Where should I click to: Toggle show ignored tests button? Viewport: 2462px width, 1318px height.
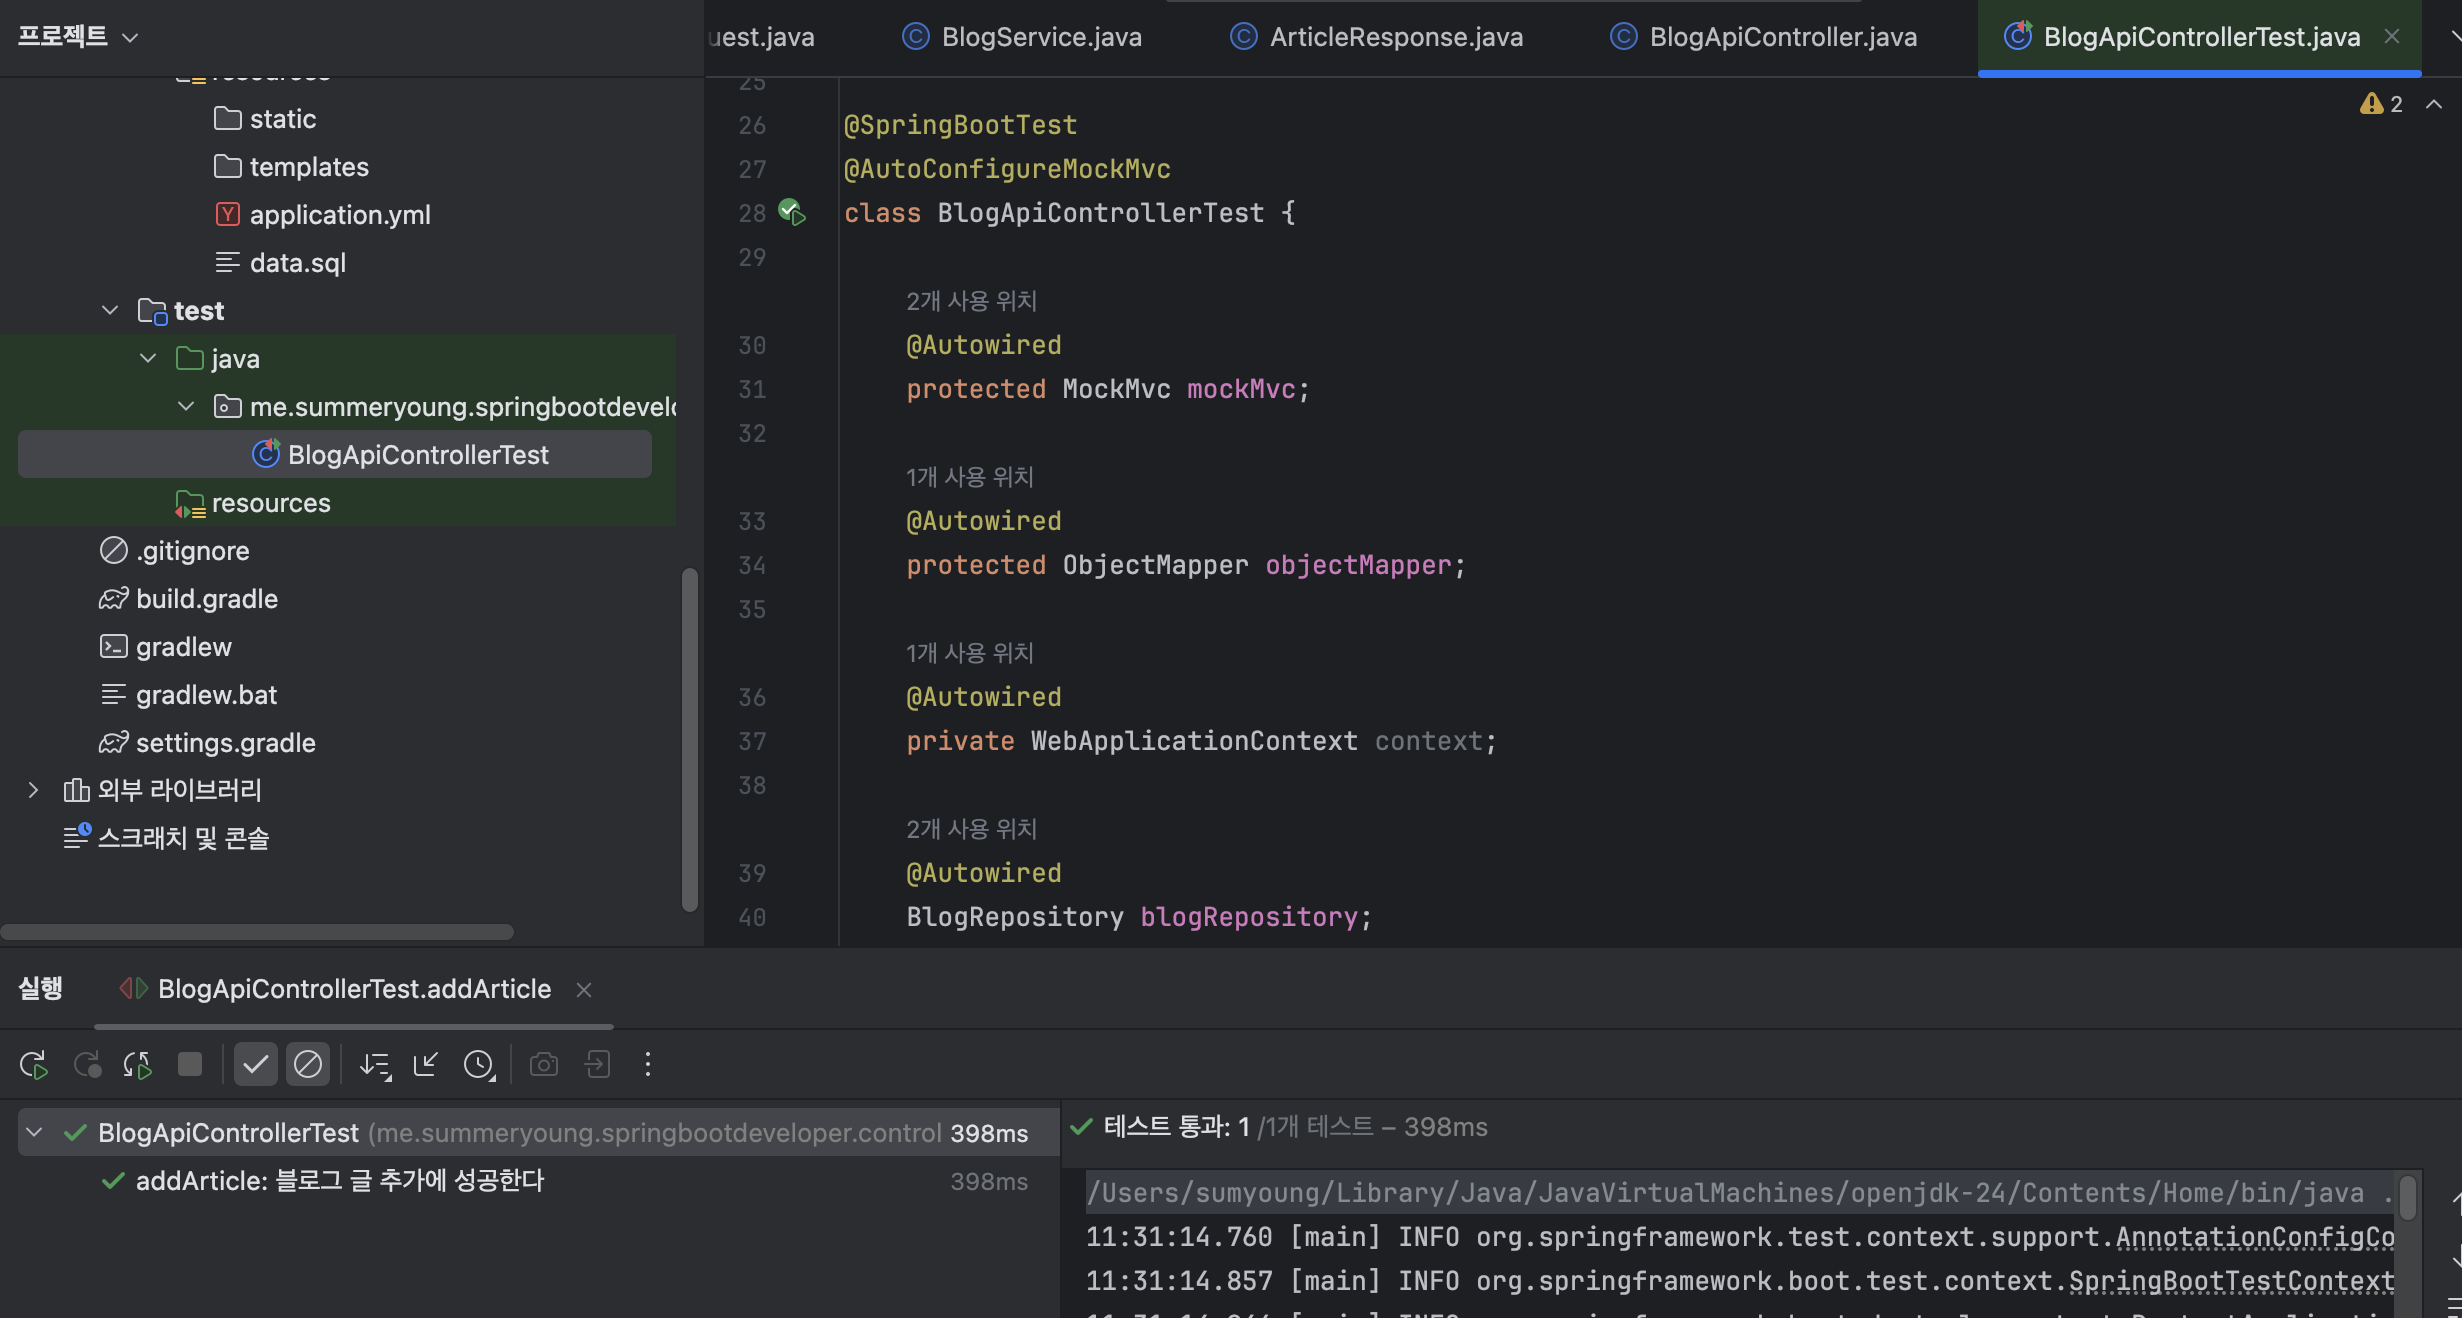point(308,1065)
